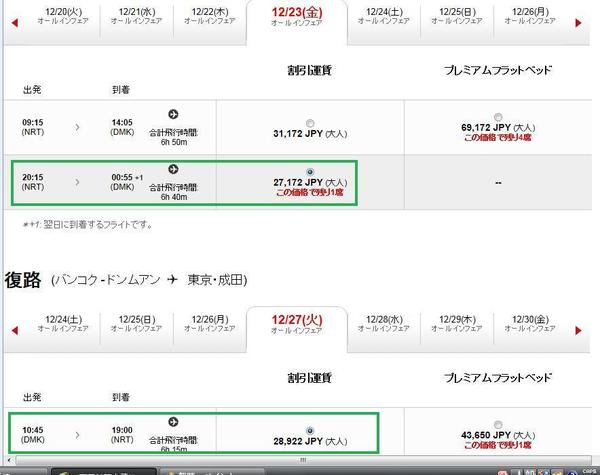600x475 pixels.
Task: Click the 00:55 +1 (DMK) arrival time
Action: (127, 182)
